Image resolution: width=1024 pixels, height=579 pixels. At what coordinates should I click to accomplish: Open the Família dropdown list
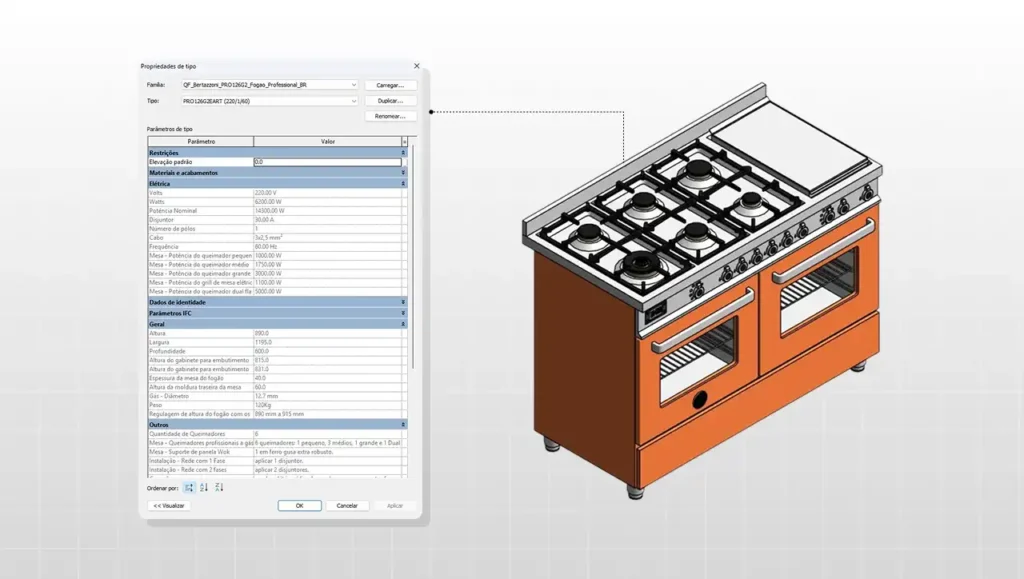(354, 85)
